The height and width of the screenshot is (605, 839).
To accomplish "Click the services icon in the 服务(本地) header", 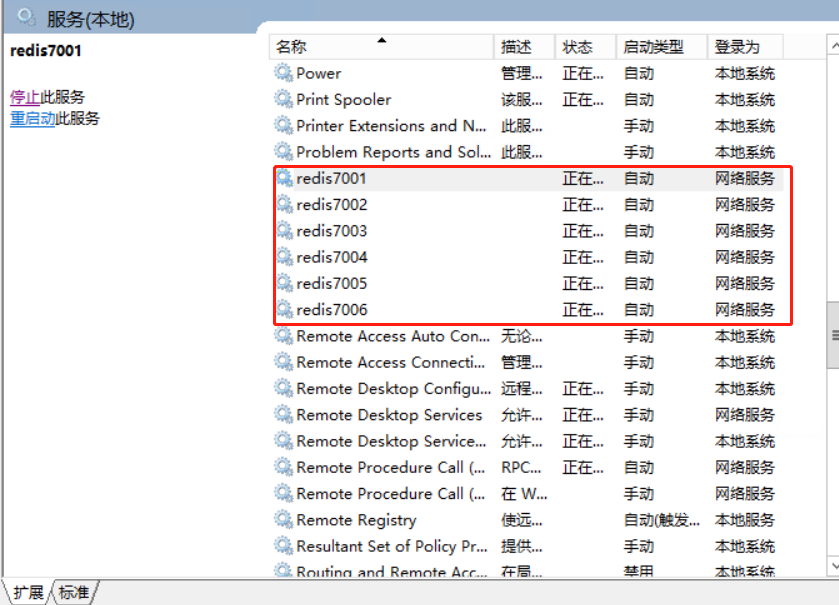I will [x=27, y=18].
